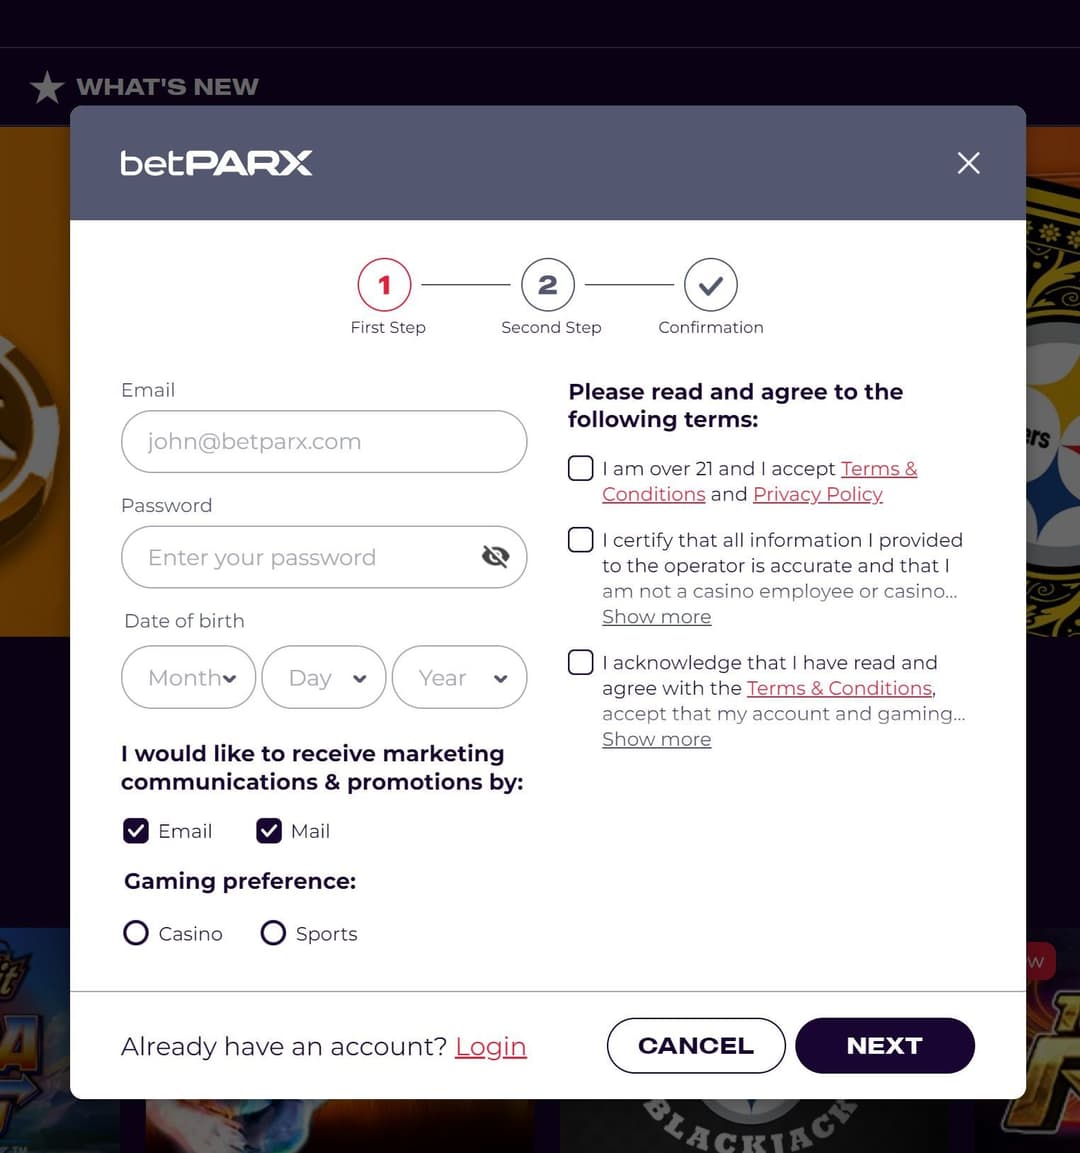
Task: Click NEXT to proceed to the second step
Action: tap(884, 1045)
